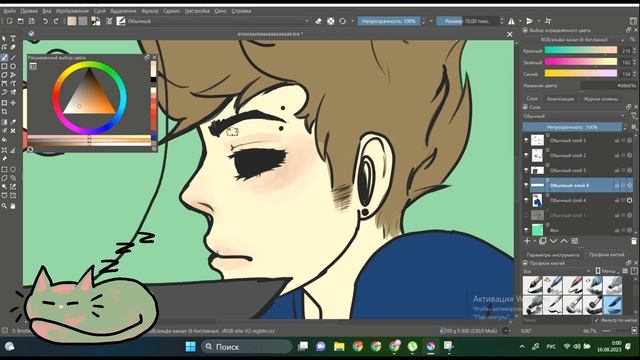Select the Rectangular Selection tool
The image size is (640, 360).
click(4, 169)
